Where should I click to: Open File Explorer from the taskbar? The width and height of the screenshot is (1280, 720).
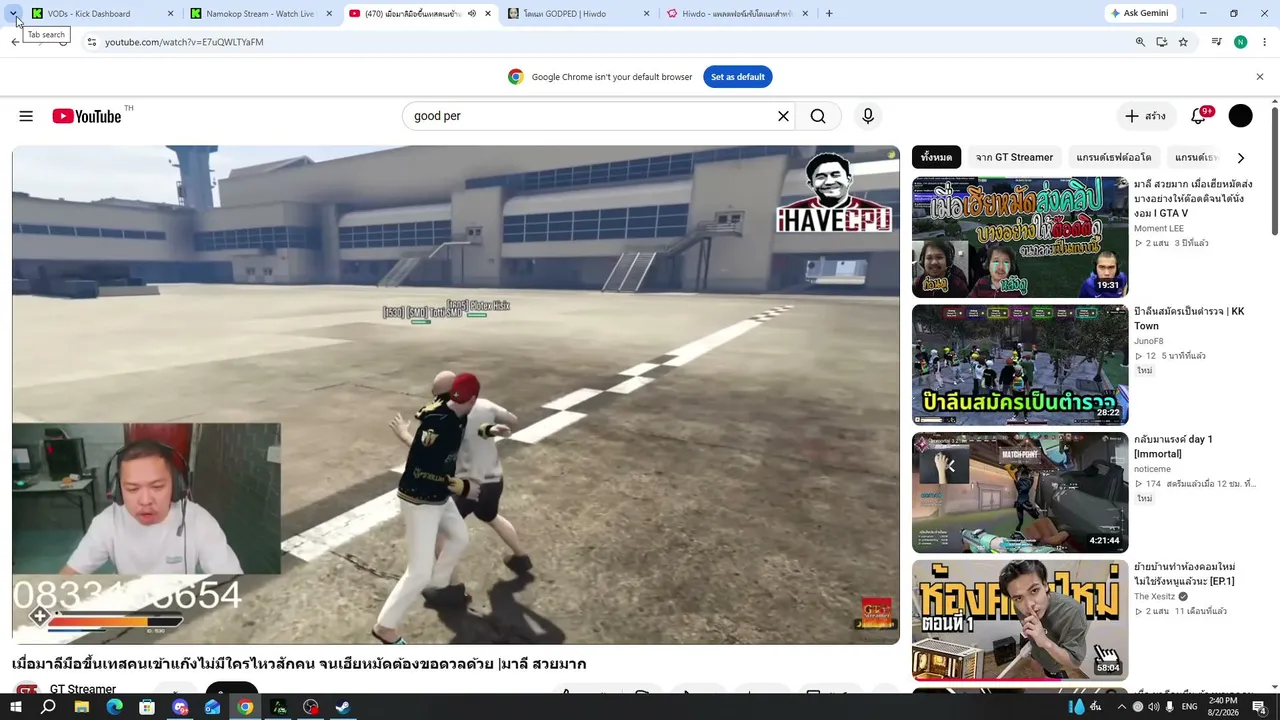coord(81,707)
